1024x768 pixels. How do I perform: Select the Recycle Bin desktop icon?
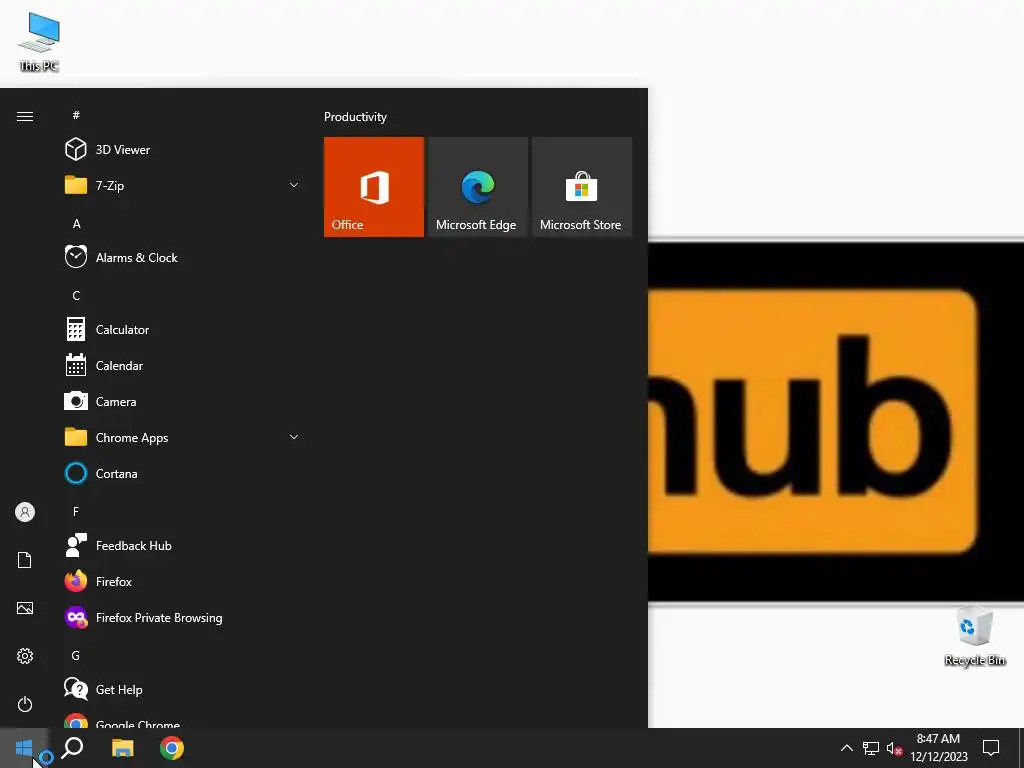[x=974, y=636]
